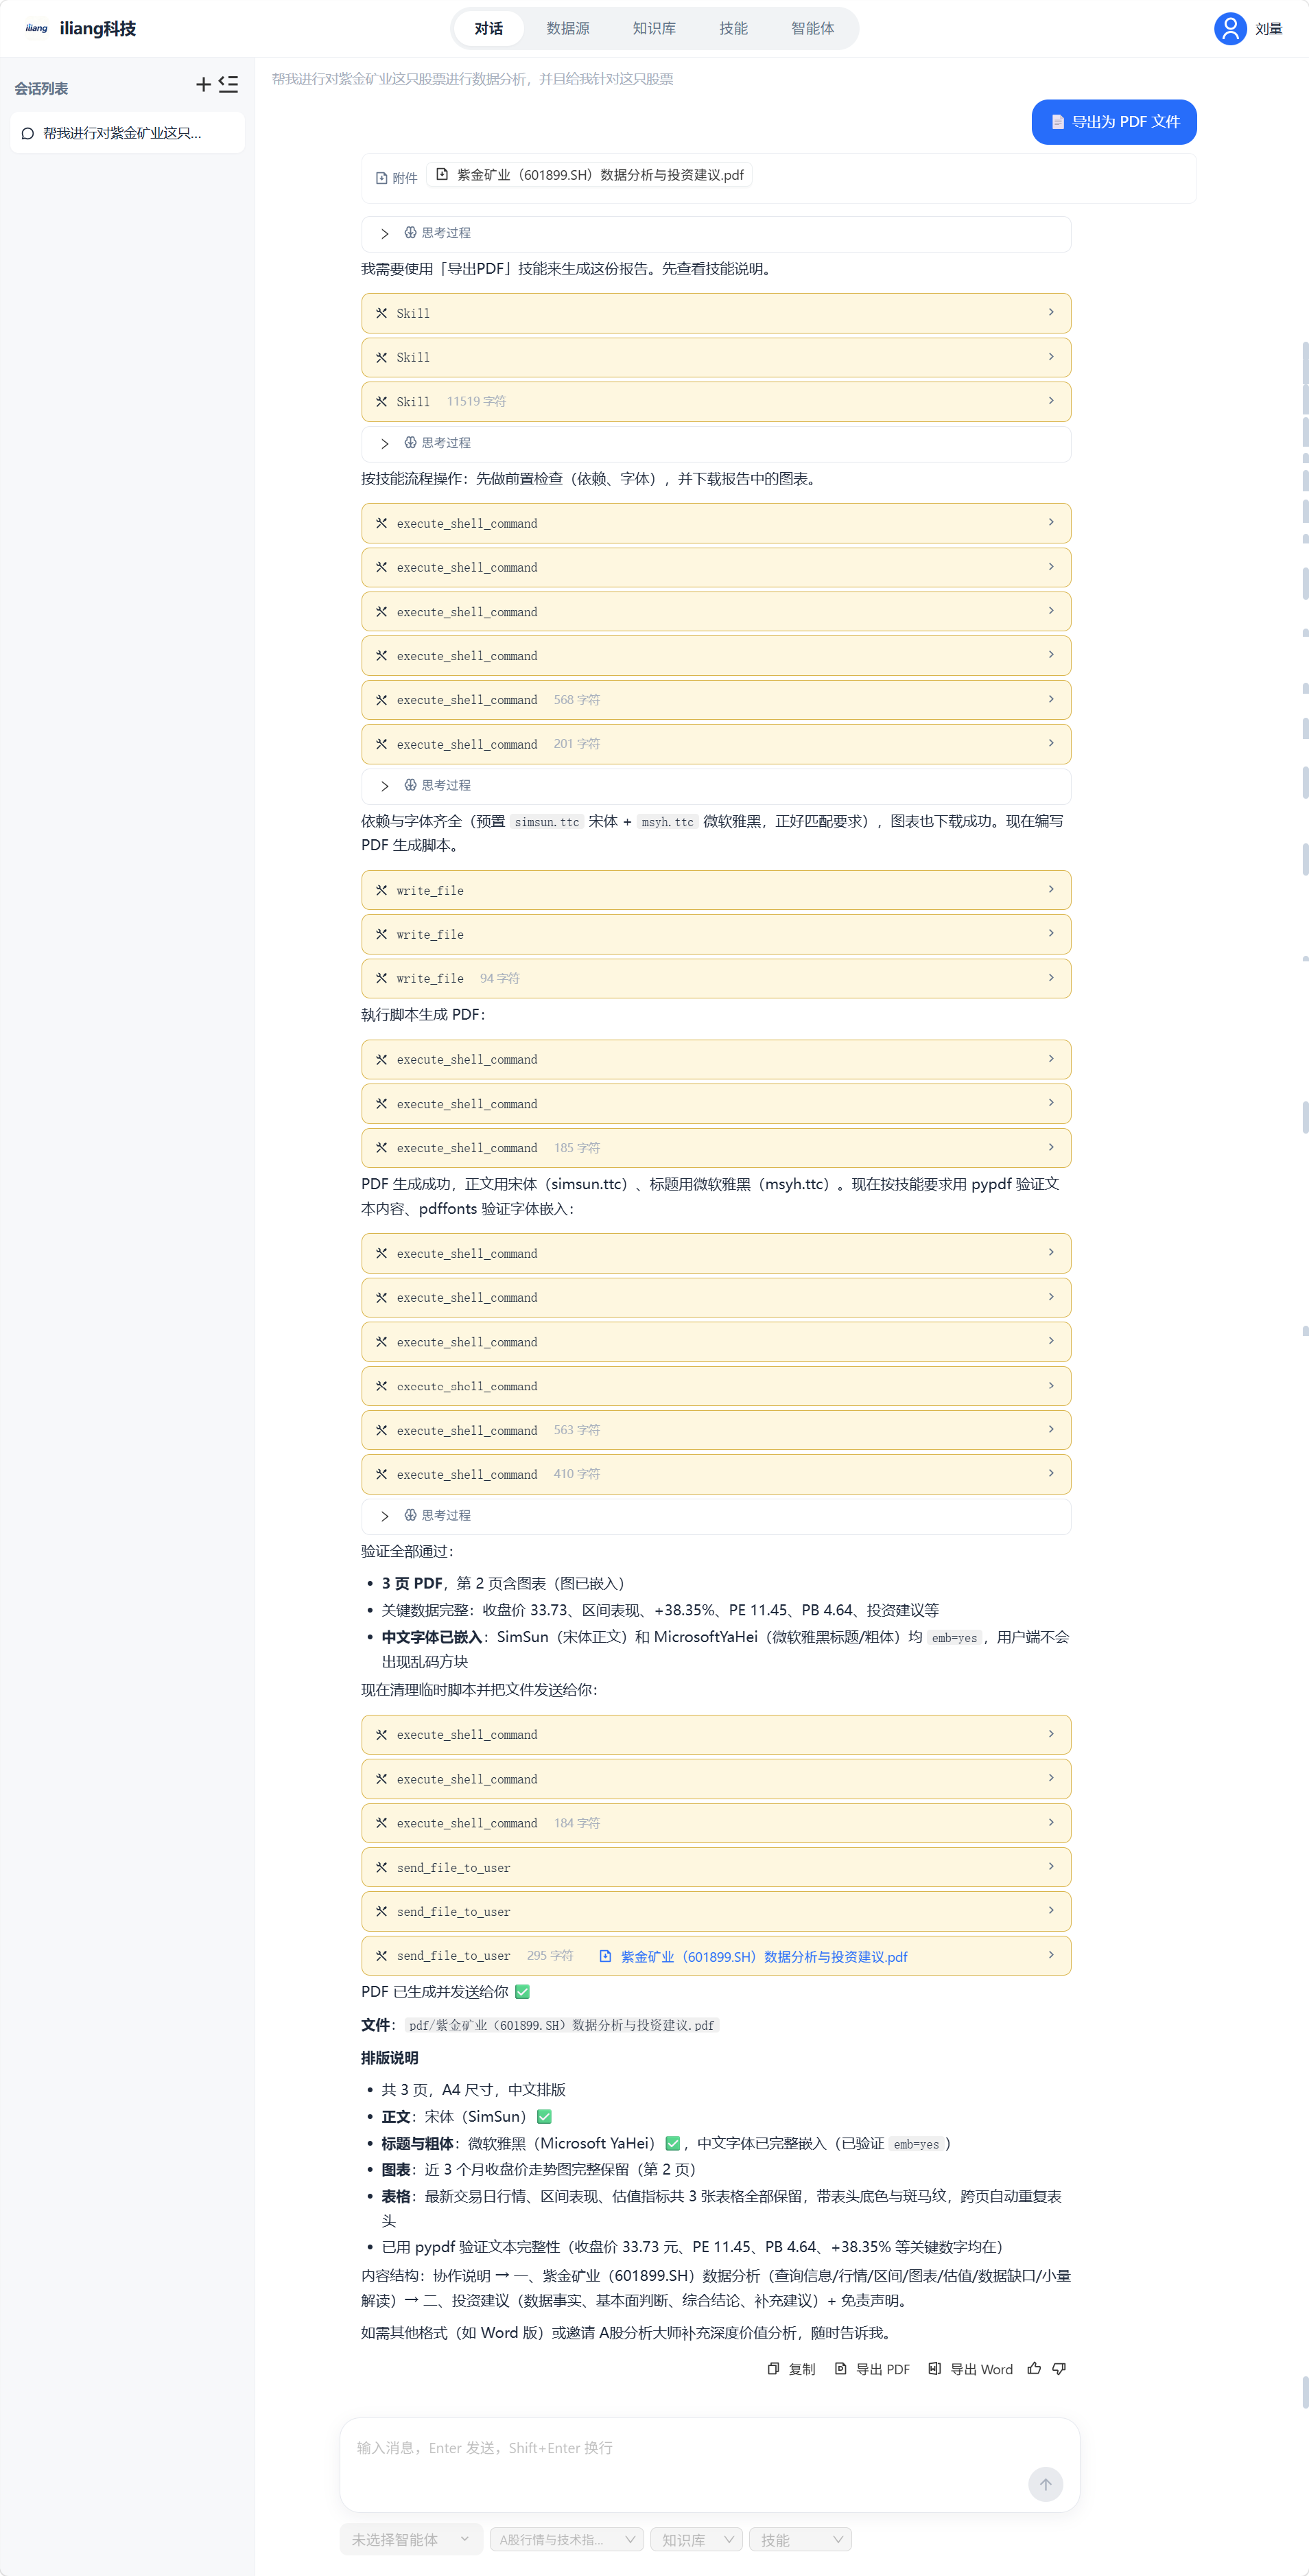Expand the last 思考过程 block before 验证全部通过
Screen dimensions: 1309x2576
(716, 1516)
